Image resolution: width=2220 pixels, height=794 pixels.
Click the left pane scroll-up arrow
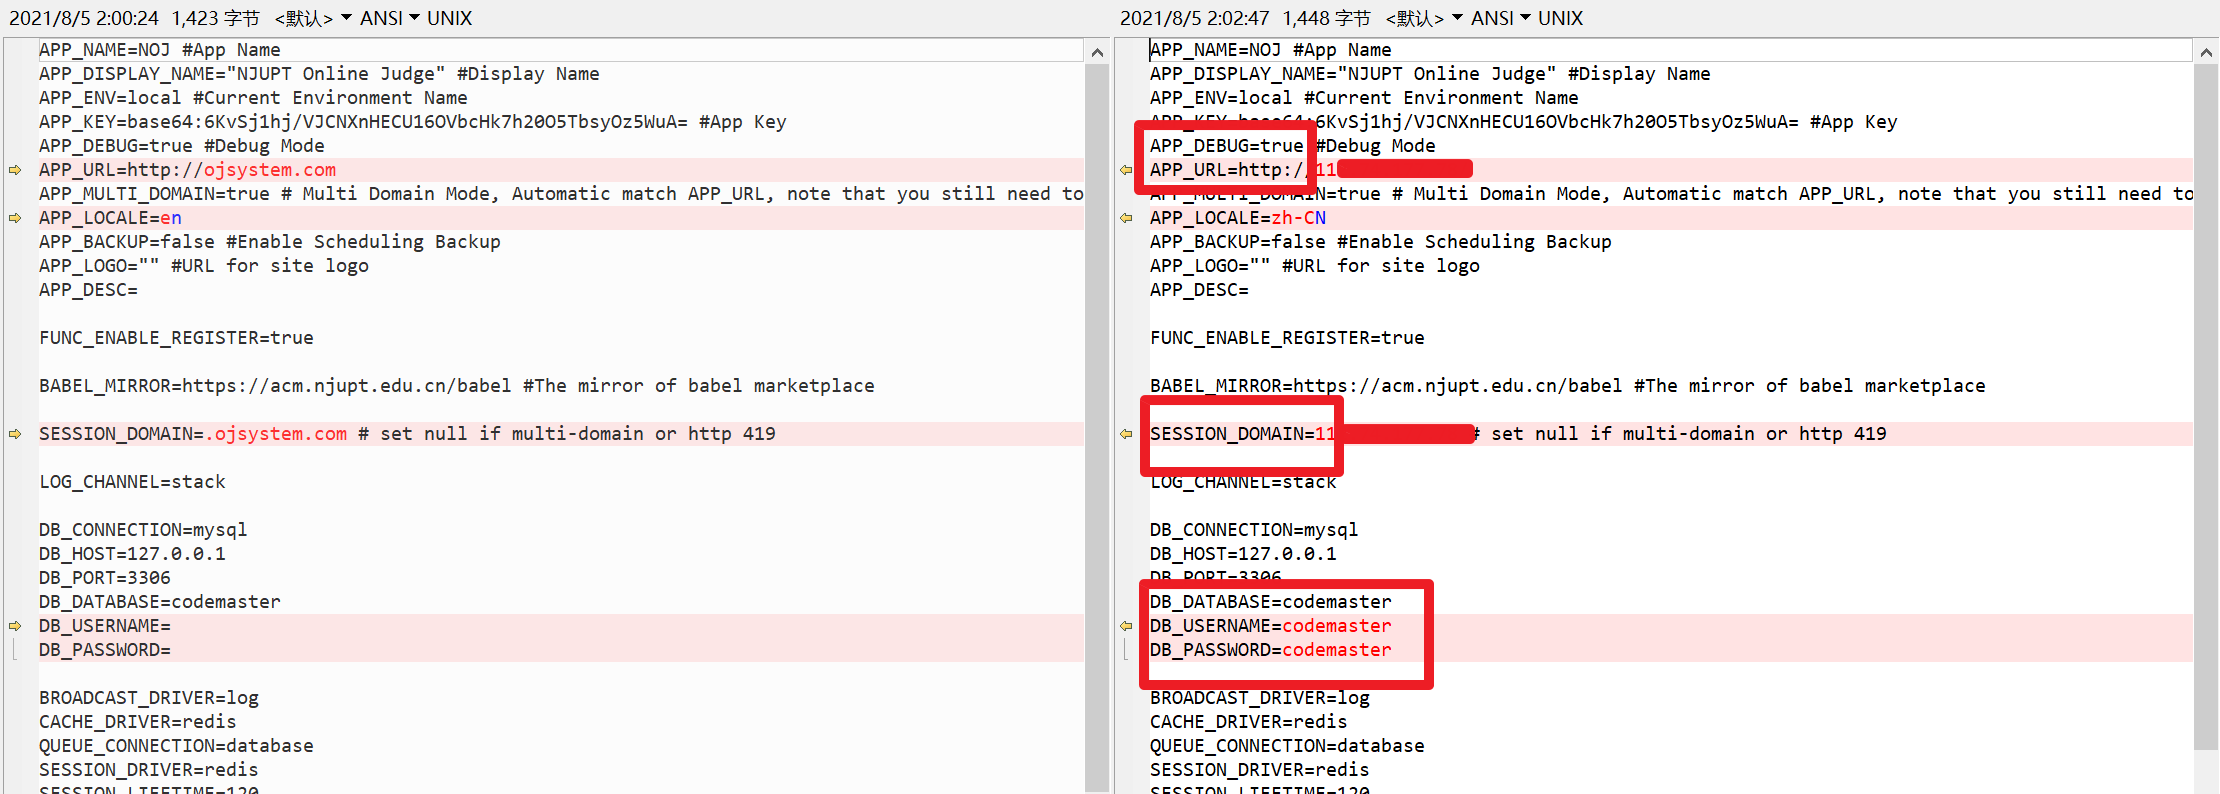click(1097, 52)
